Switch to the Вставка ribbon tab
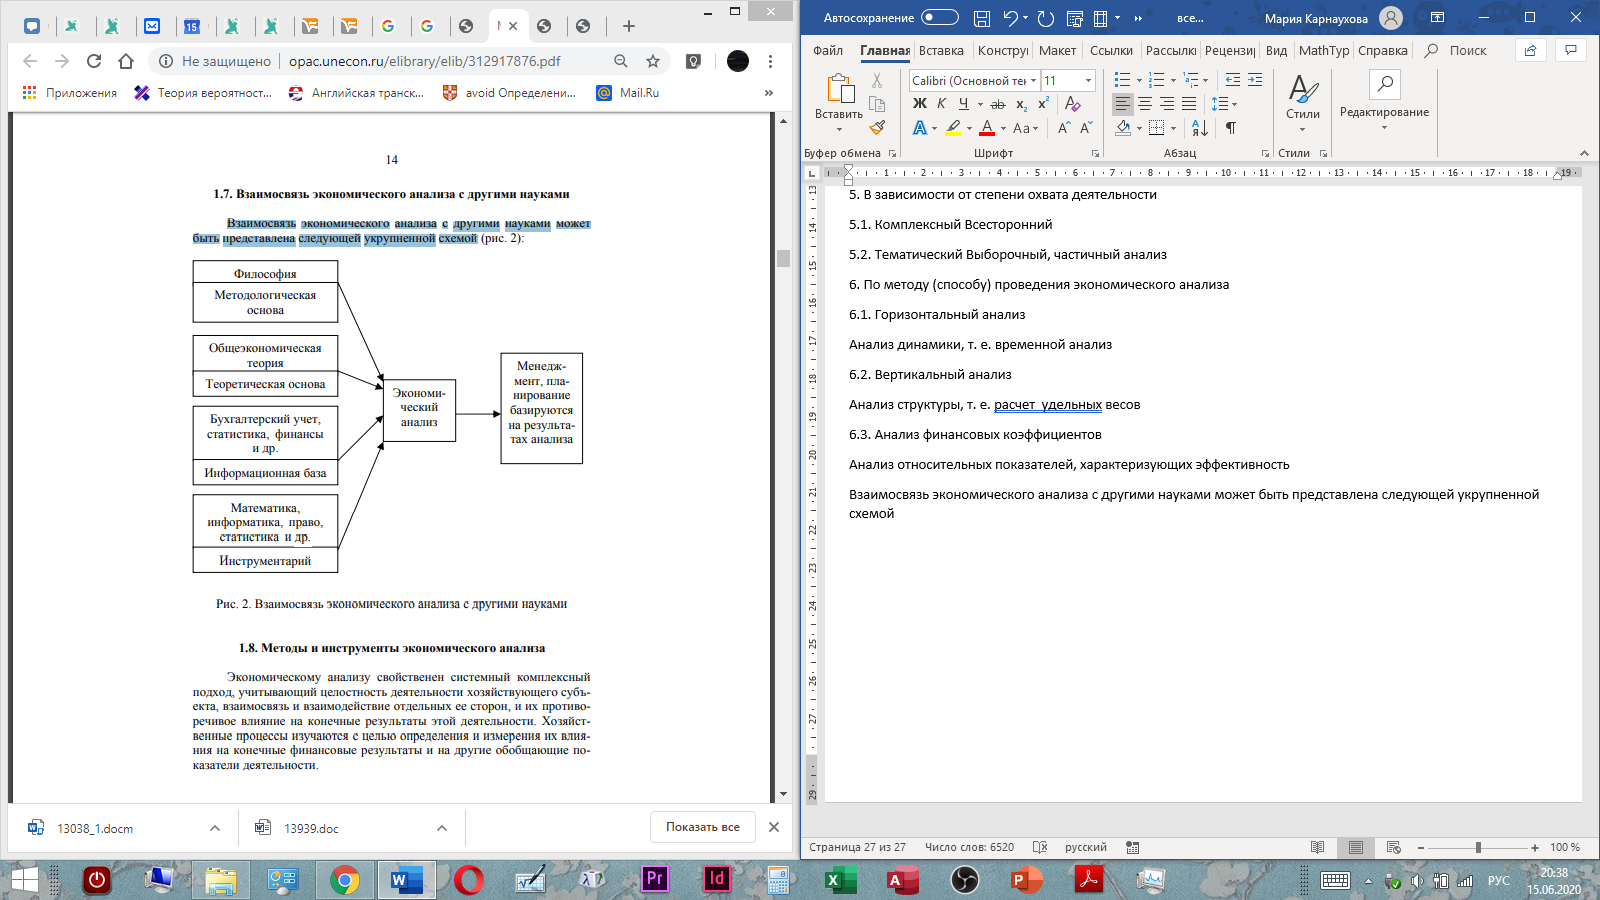This screenshot has height=900, width=1600. tap(941, 51)
